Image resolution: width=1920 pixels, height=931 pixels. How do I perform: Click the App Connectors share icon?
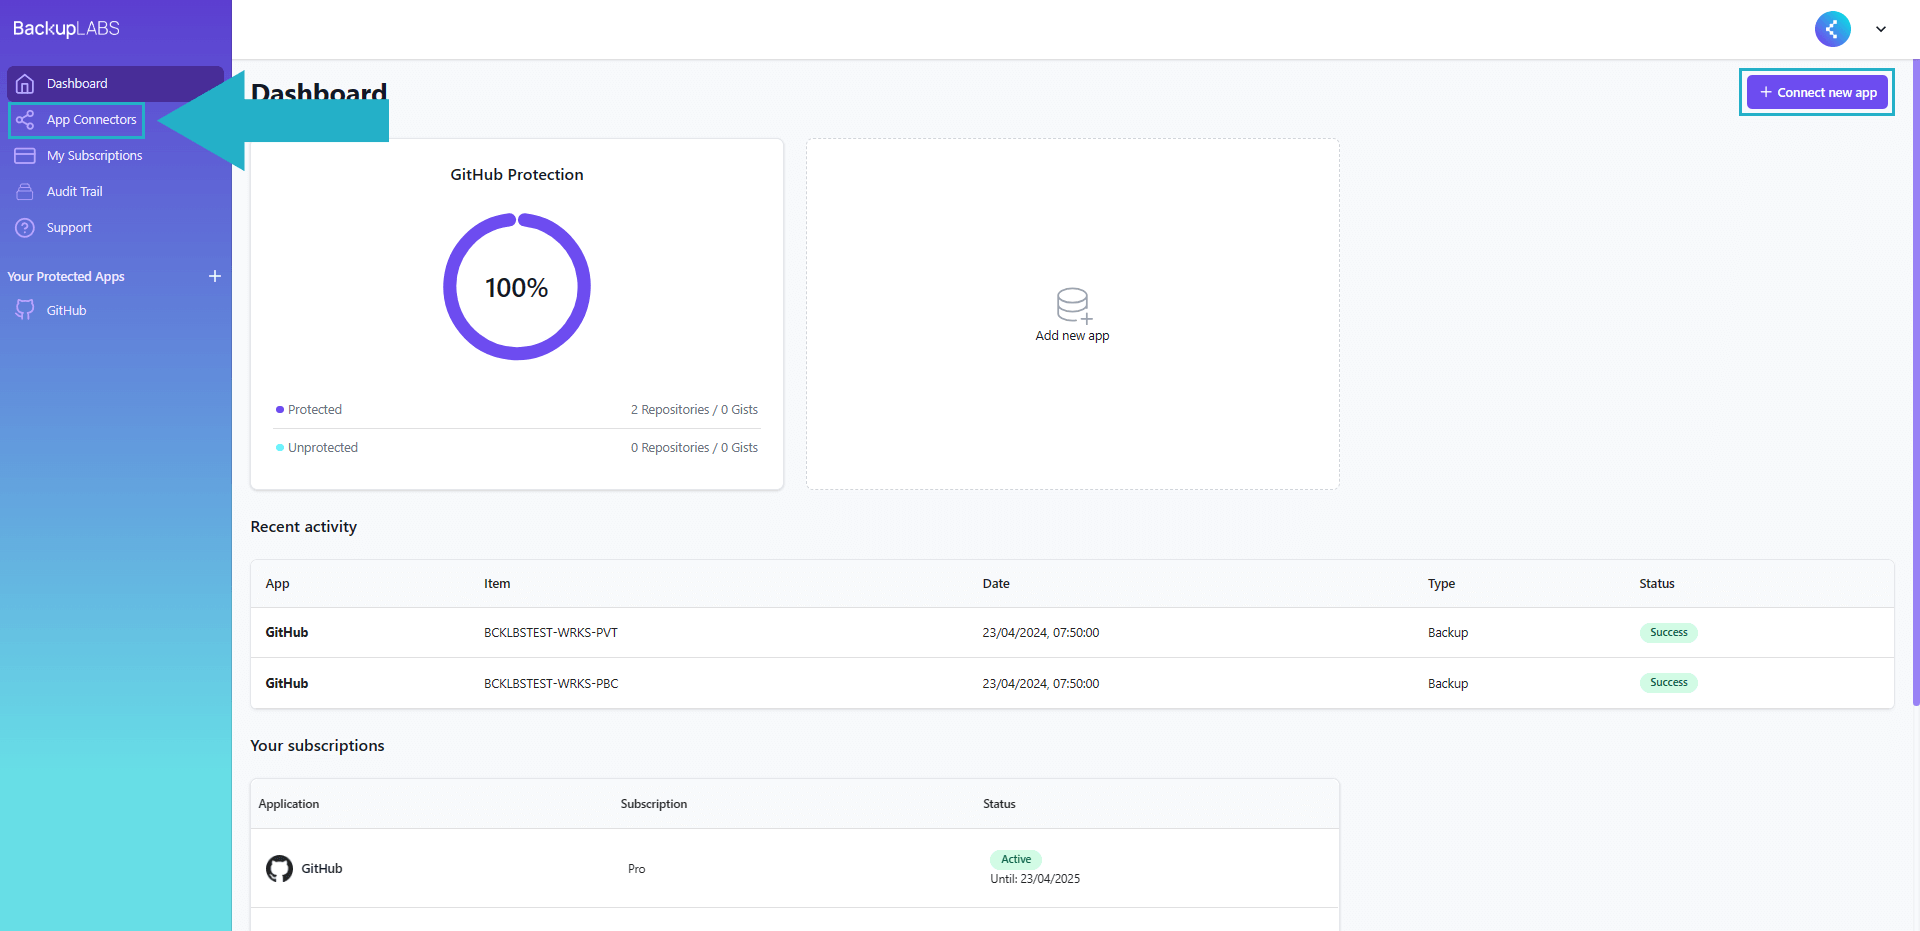[x=25, y=120]
